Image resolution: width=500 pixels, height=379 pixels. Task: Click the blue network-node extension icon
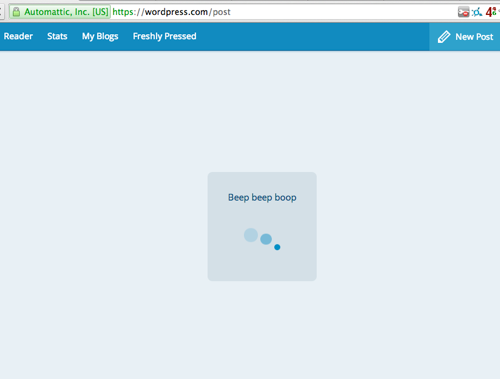[x=477, y=12]
